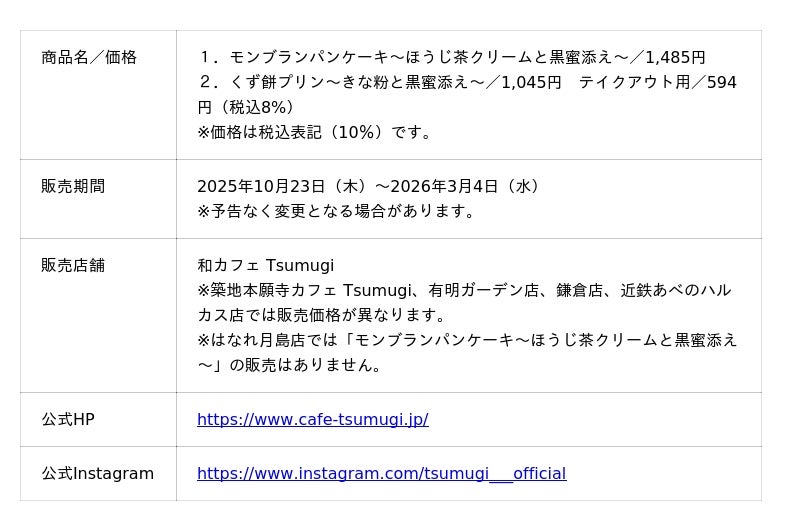The image size is (800, 531).
Task: Click the 販売店舗 row label
Action: tap(73, 266)
